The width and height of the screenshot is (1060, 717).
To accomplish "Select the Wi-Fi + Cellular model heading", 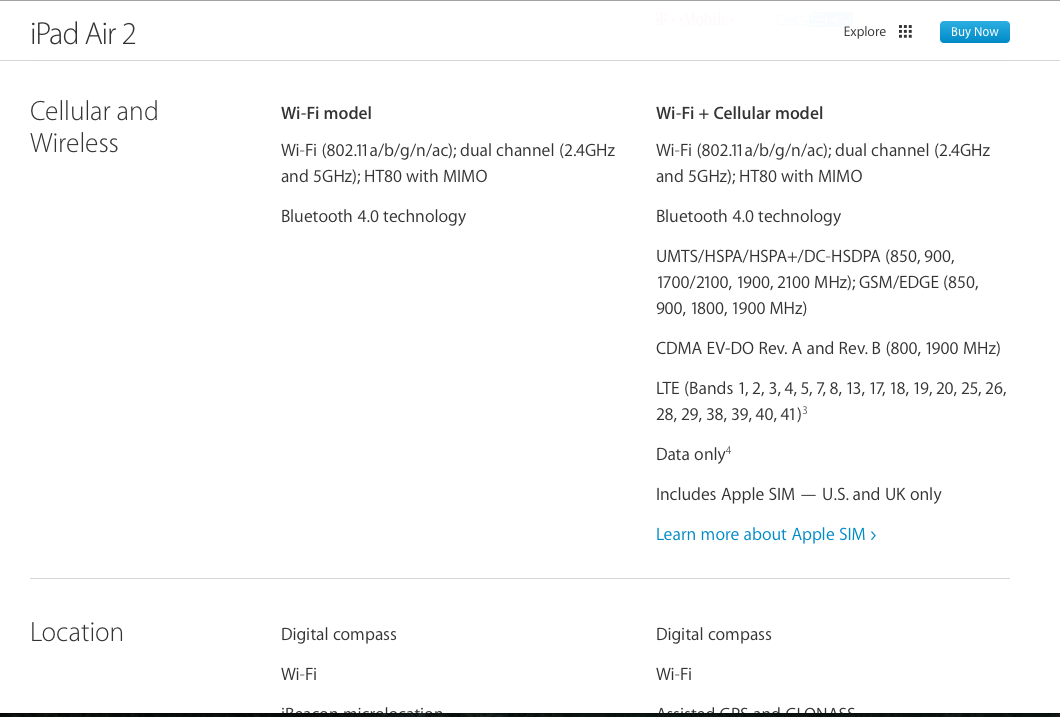I will pyautogui.click(x=740, y=113).
